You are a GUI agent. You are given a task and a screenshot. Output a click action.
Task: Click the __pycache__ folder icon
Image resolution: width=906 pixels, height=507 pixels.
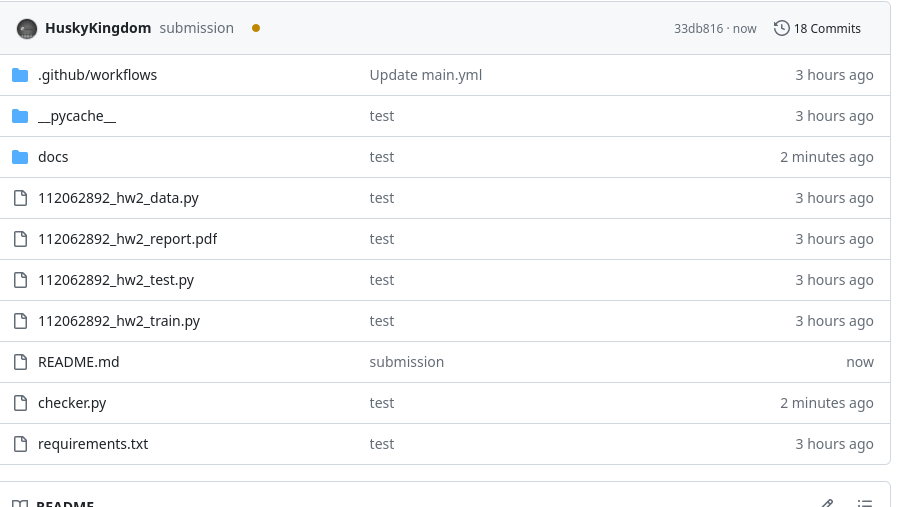(20, 116)
